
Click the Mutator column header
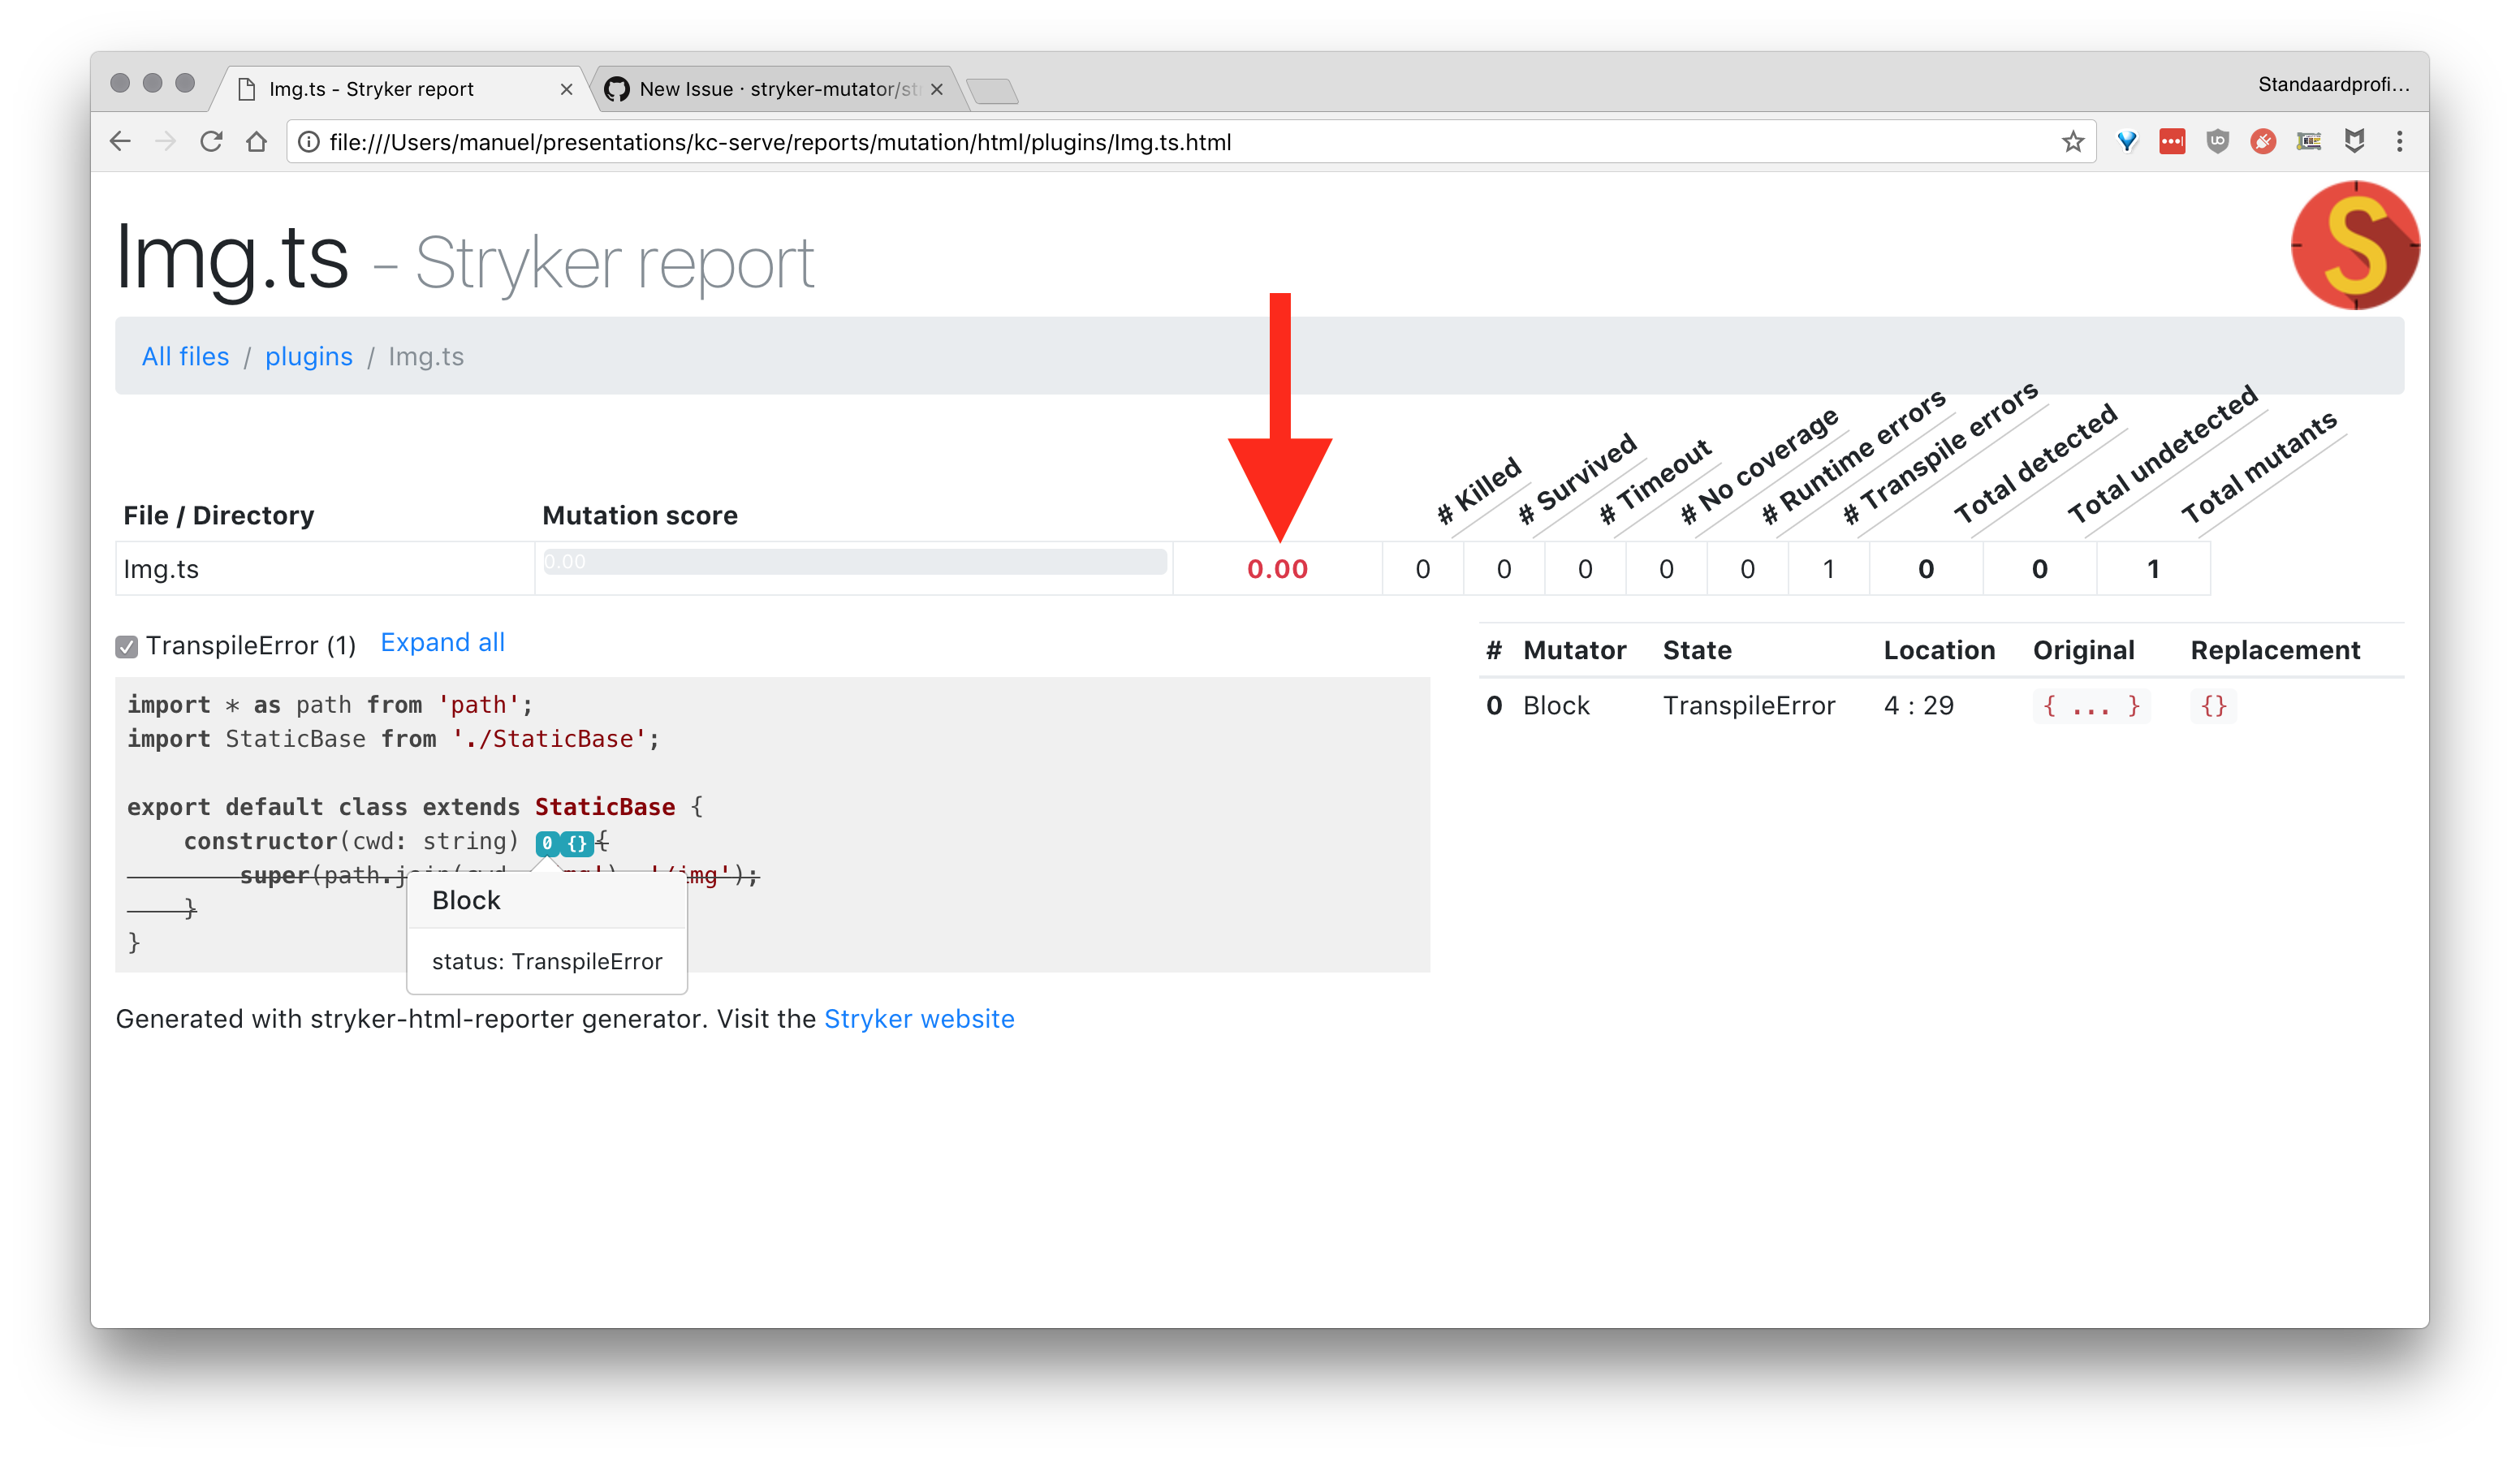tap(1574, 651)
